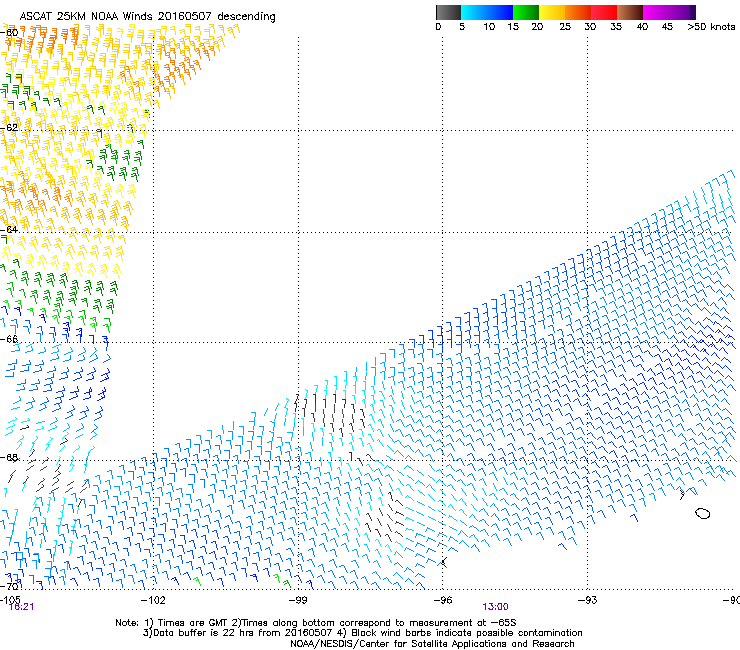Click latitude label '-66'
The height and width of the screenshot is (650, 740).
[9, 339]
